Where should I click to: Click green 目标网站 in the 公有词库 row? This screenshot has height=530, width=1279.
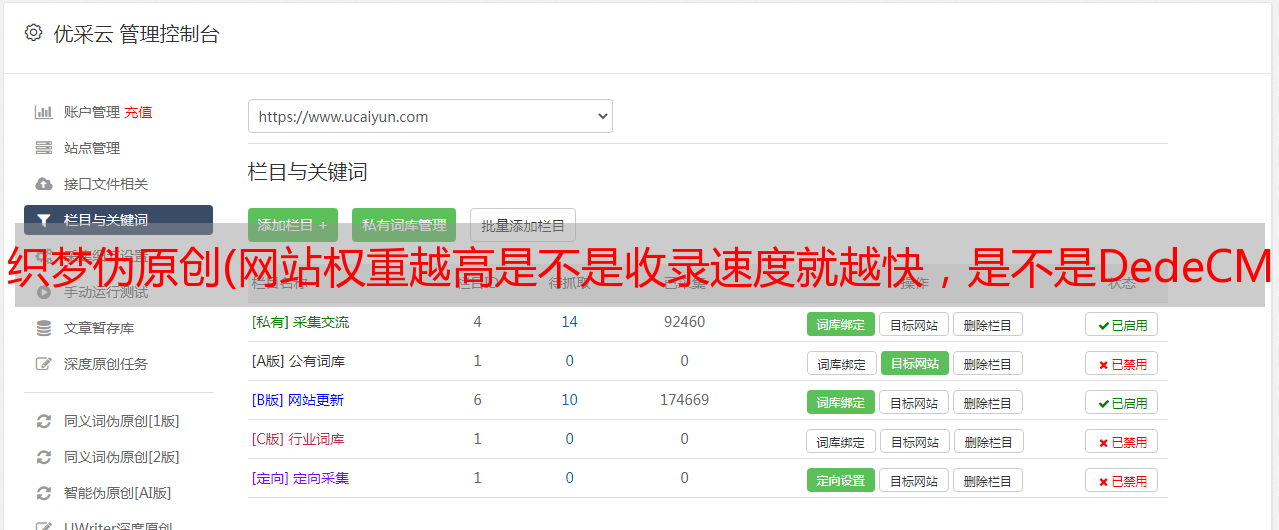coord(914,363)
